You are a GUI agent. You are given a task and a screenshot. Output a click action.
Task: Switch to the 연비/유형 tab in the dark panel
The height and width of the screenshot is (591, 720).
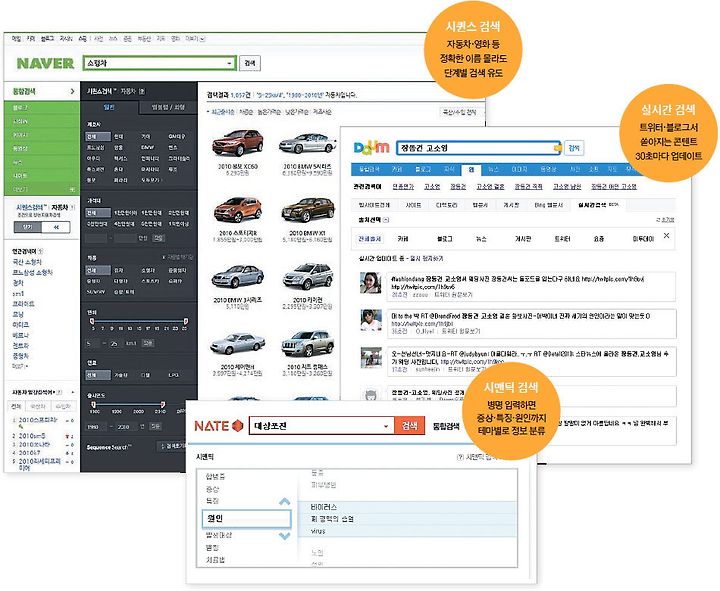coord(168,107)
